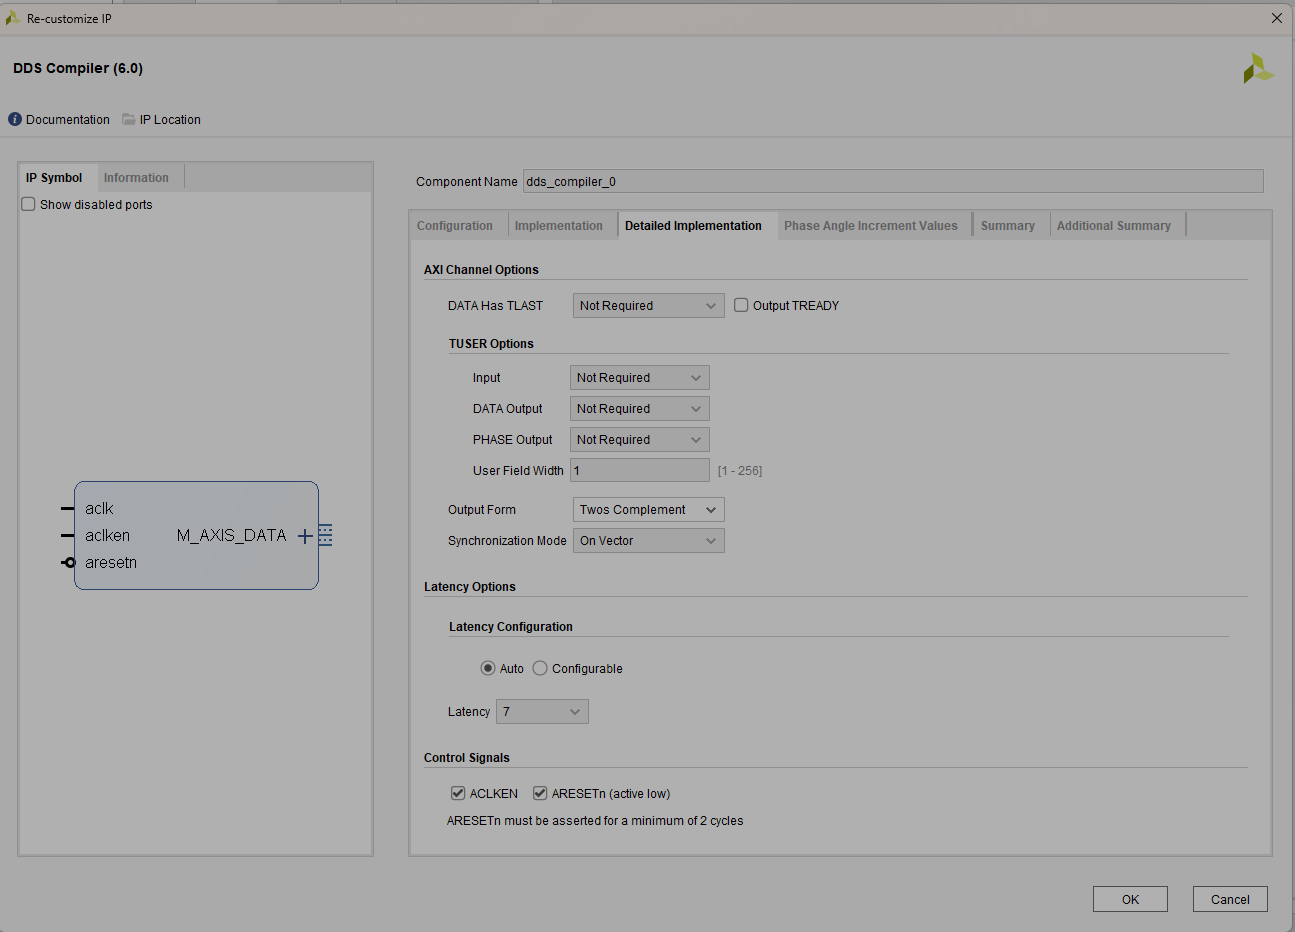The width and height of the screenshot is (1295, 932).
Task: Expand the M_AXIS_DATA plus icon
Action: click(x=306, y=536)
